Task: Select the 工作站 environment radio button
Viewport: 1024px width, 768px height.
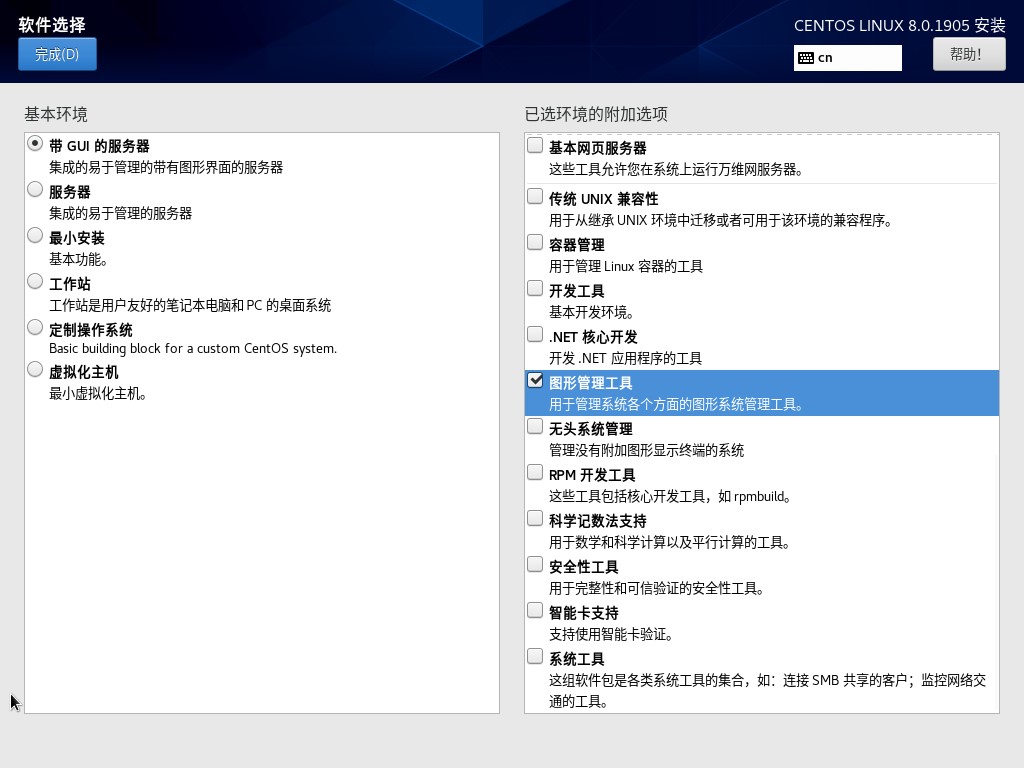Action: (35, 281)
